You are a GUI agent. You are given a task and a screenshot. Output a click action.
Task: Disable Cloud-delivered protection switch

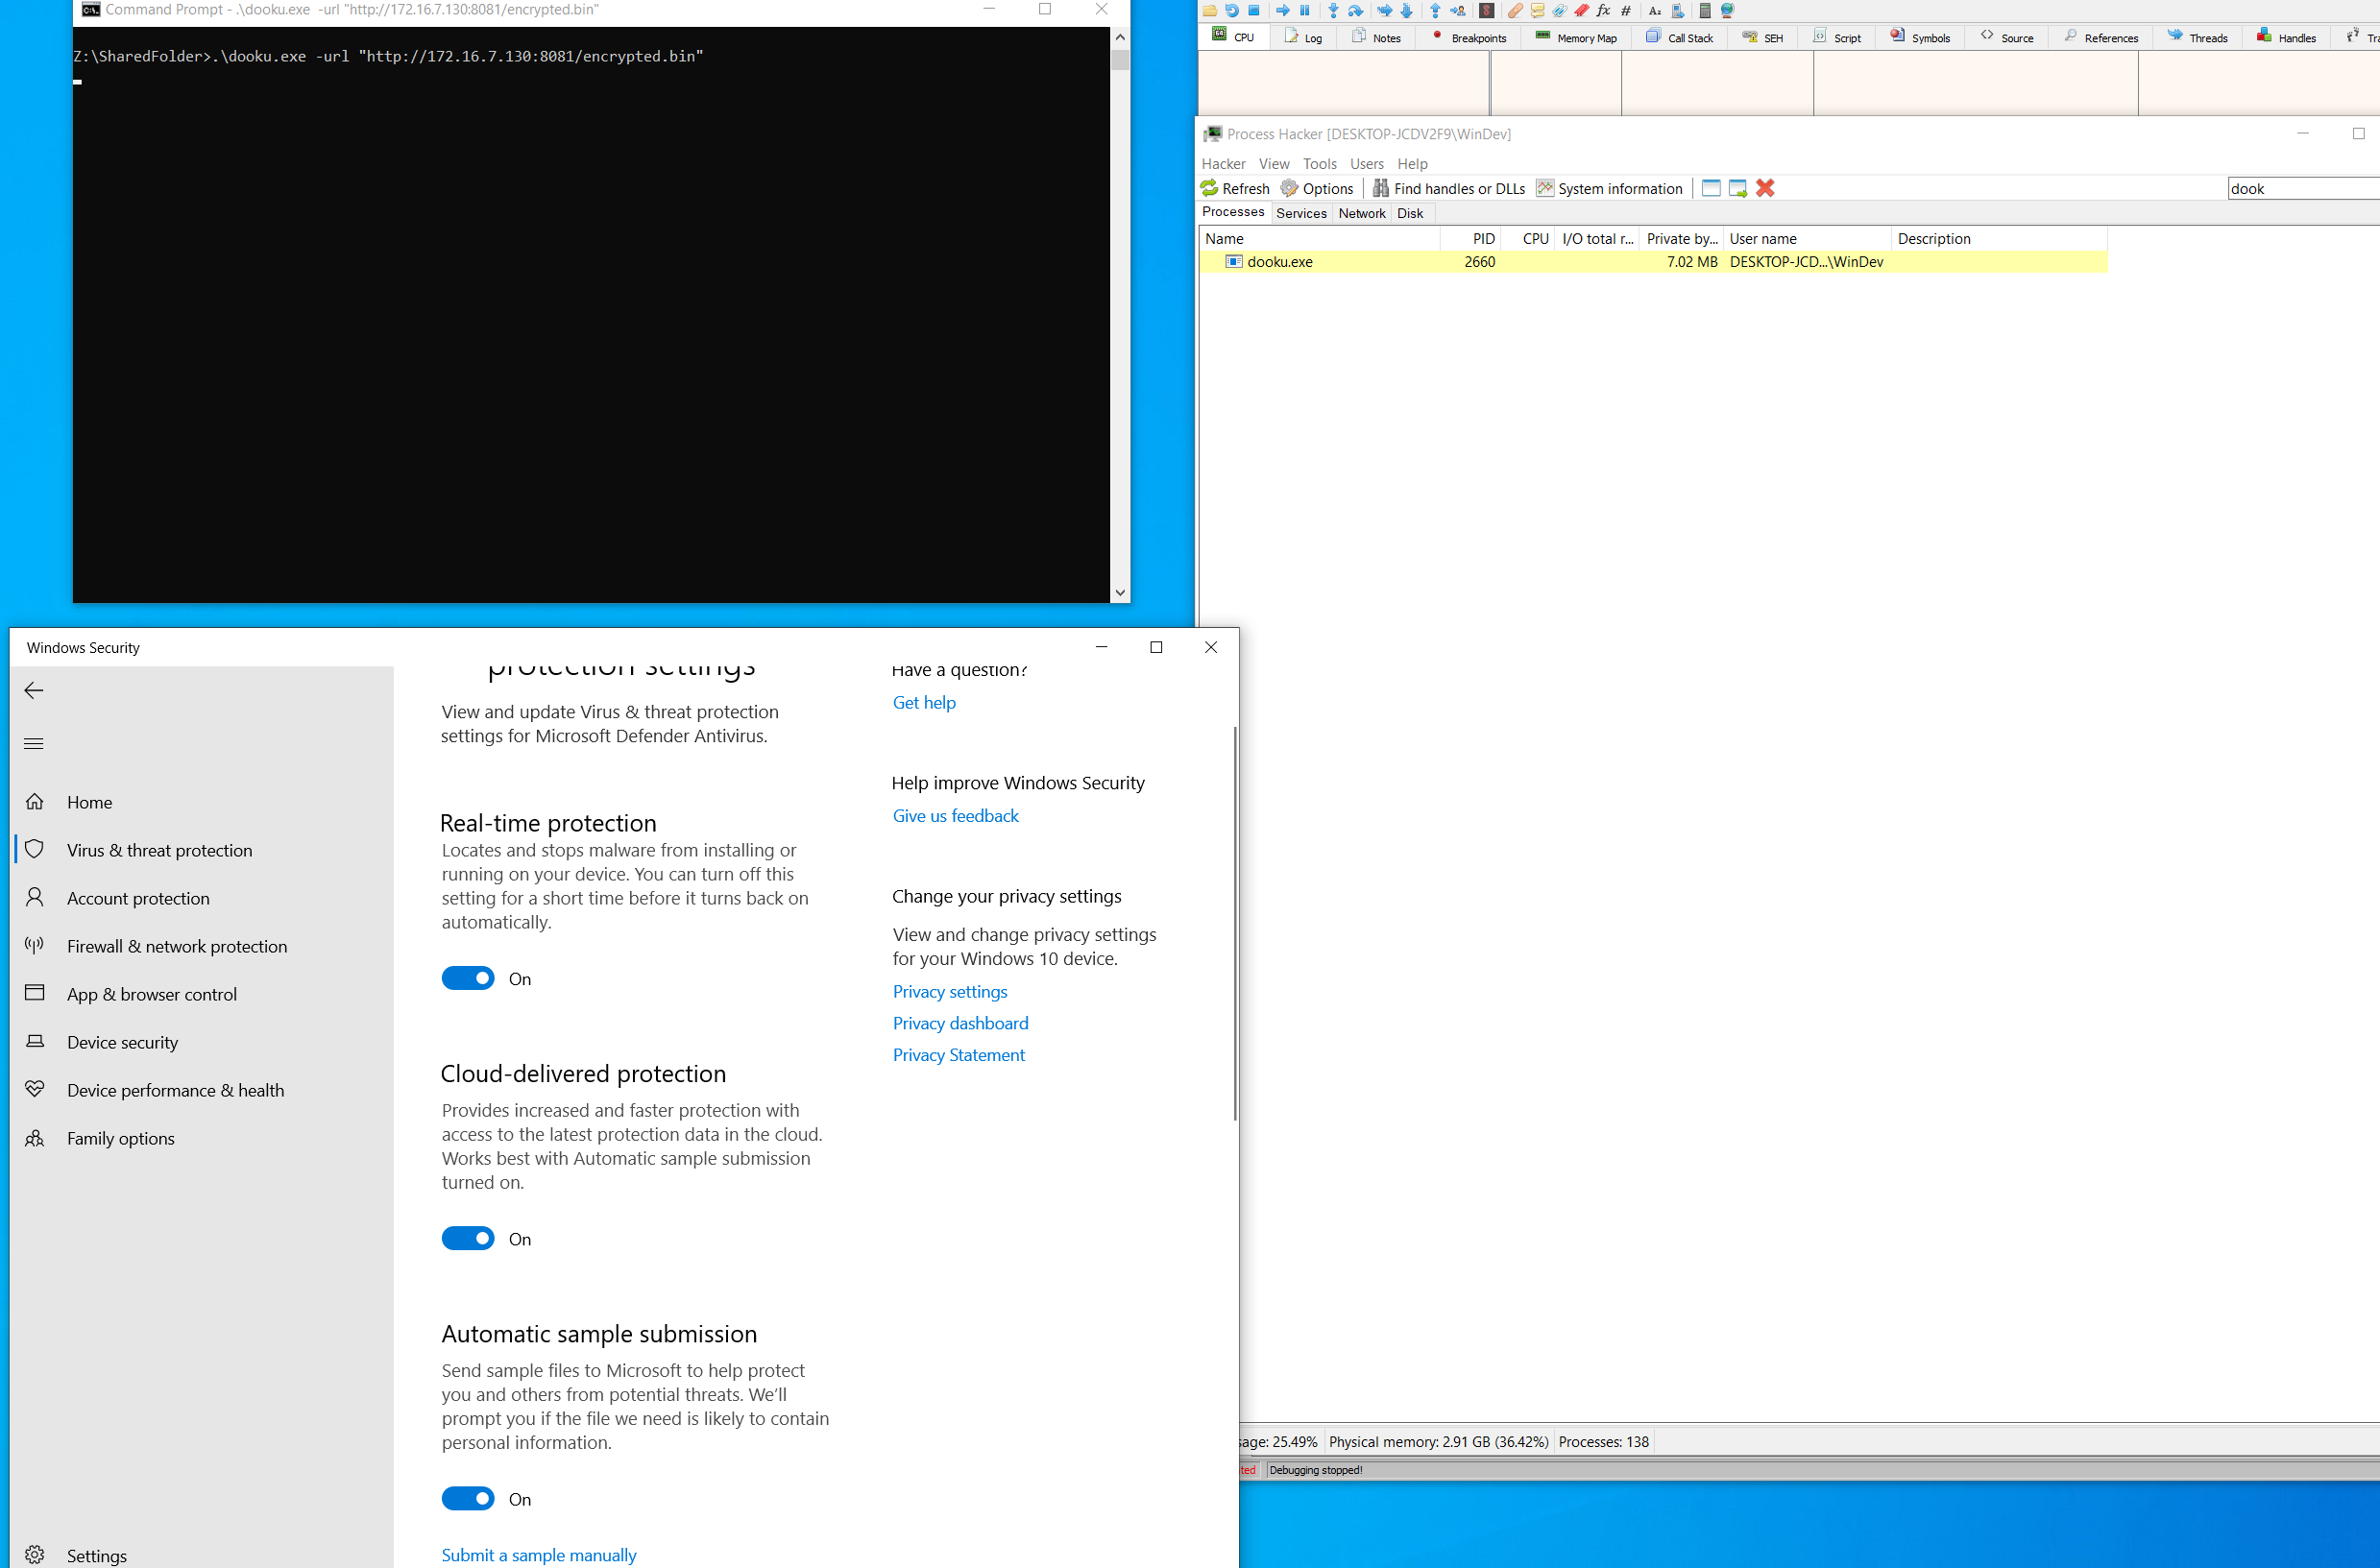[468, 1238]
